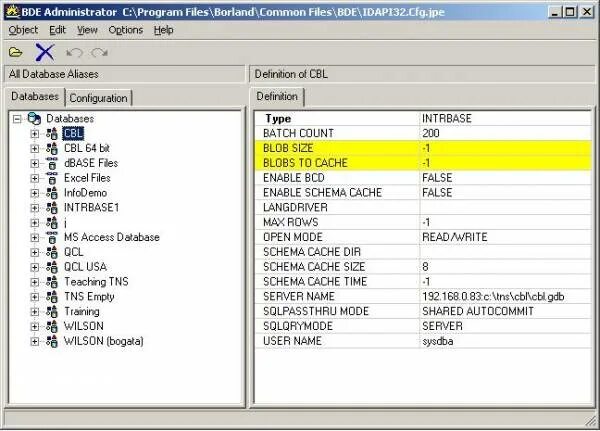Select the Teaching TNS alias label
The height and width of the screenshot is (431, 600).
click(96, 282)
